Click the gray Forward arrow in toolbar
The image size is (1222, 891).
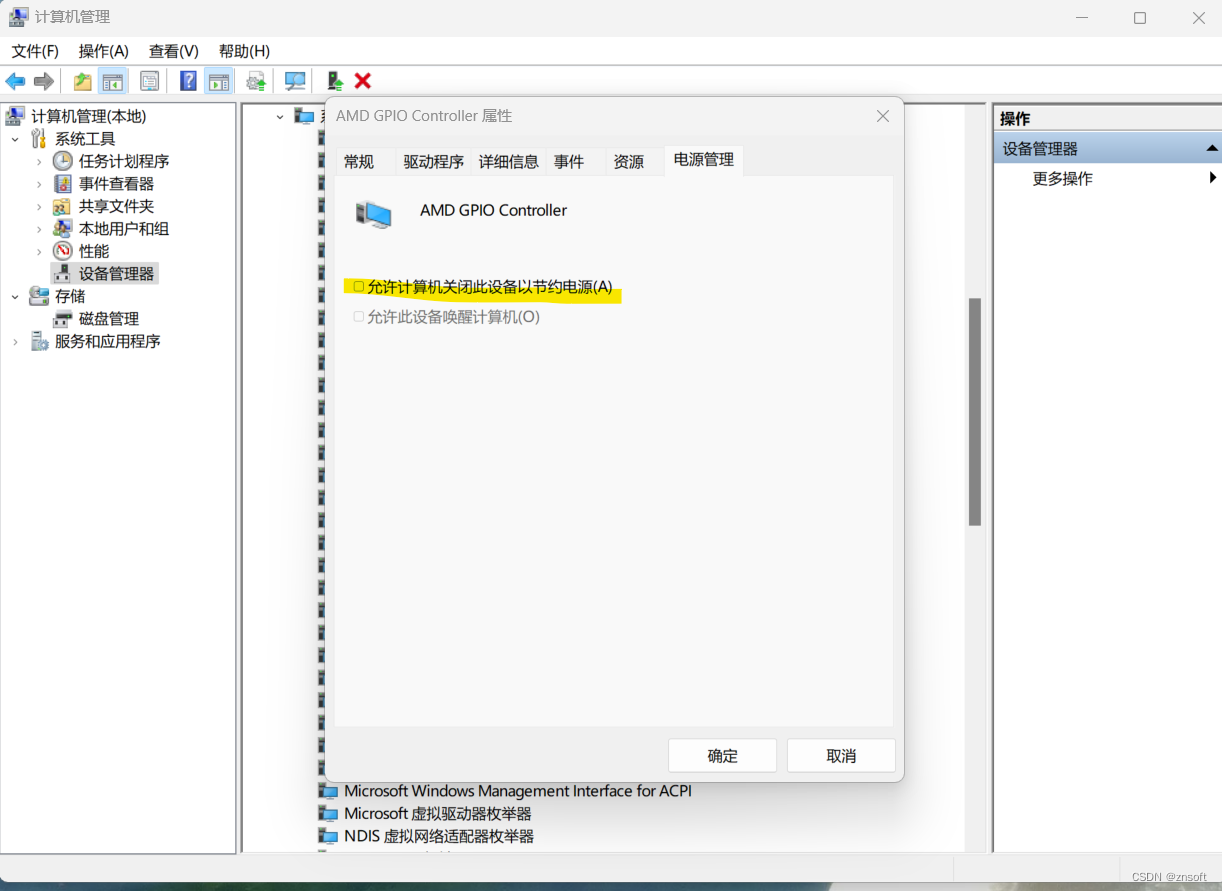coord(44,81)
